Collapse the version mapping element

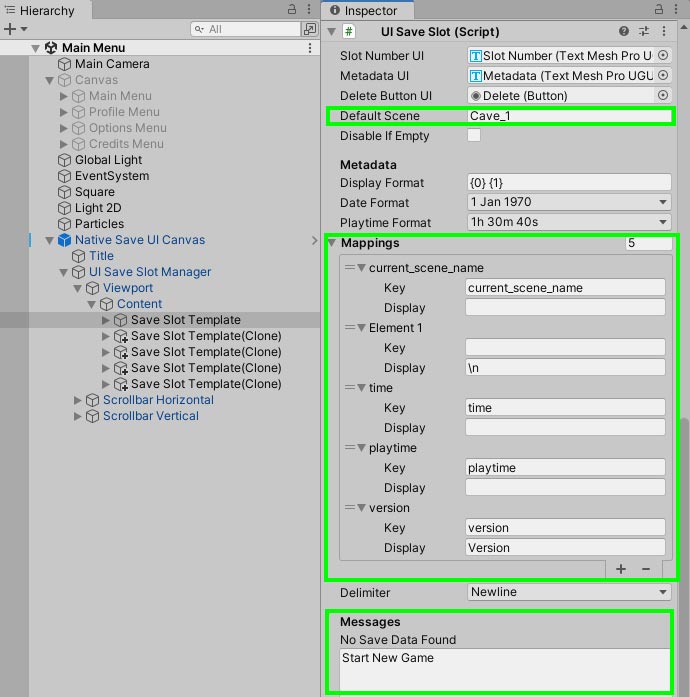coord(361,508)
